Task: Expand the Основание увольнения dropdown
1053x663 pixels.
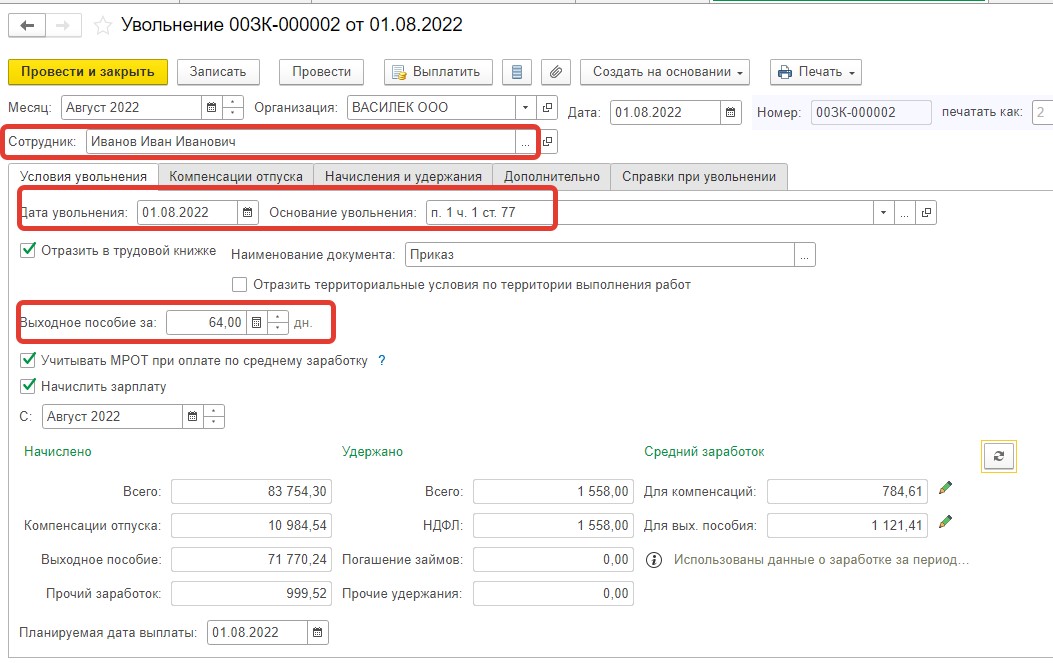Action: tap(883, 213)
